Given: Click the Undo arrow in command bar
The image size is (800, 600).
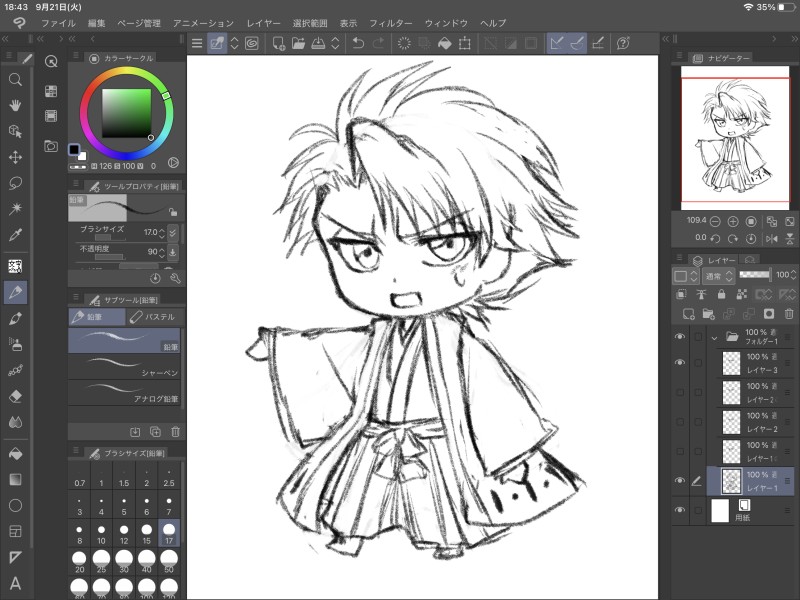Looking at the screenshot, I should pos(358,43).
